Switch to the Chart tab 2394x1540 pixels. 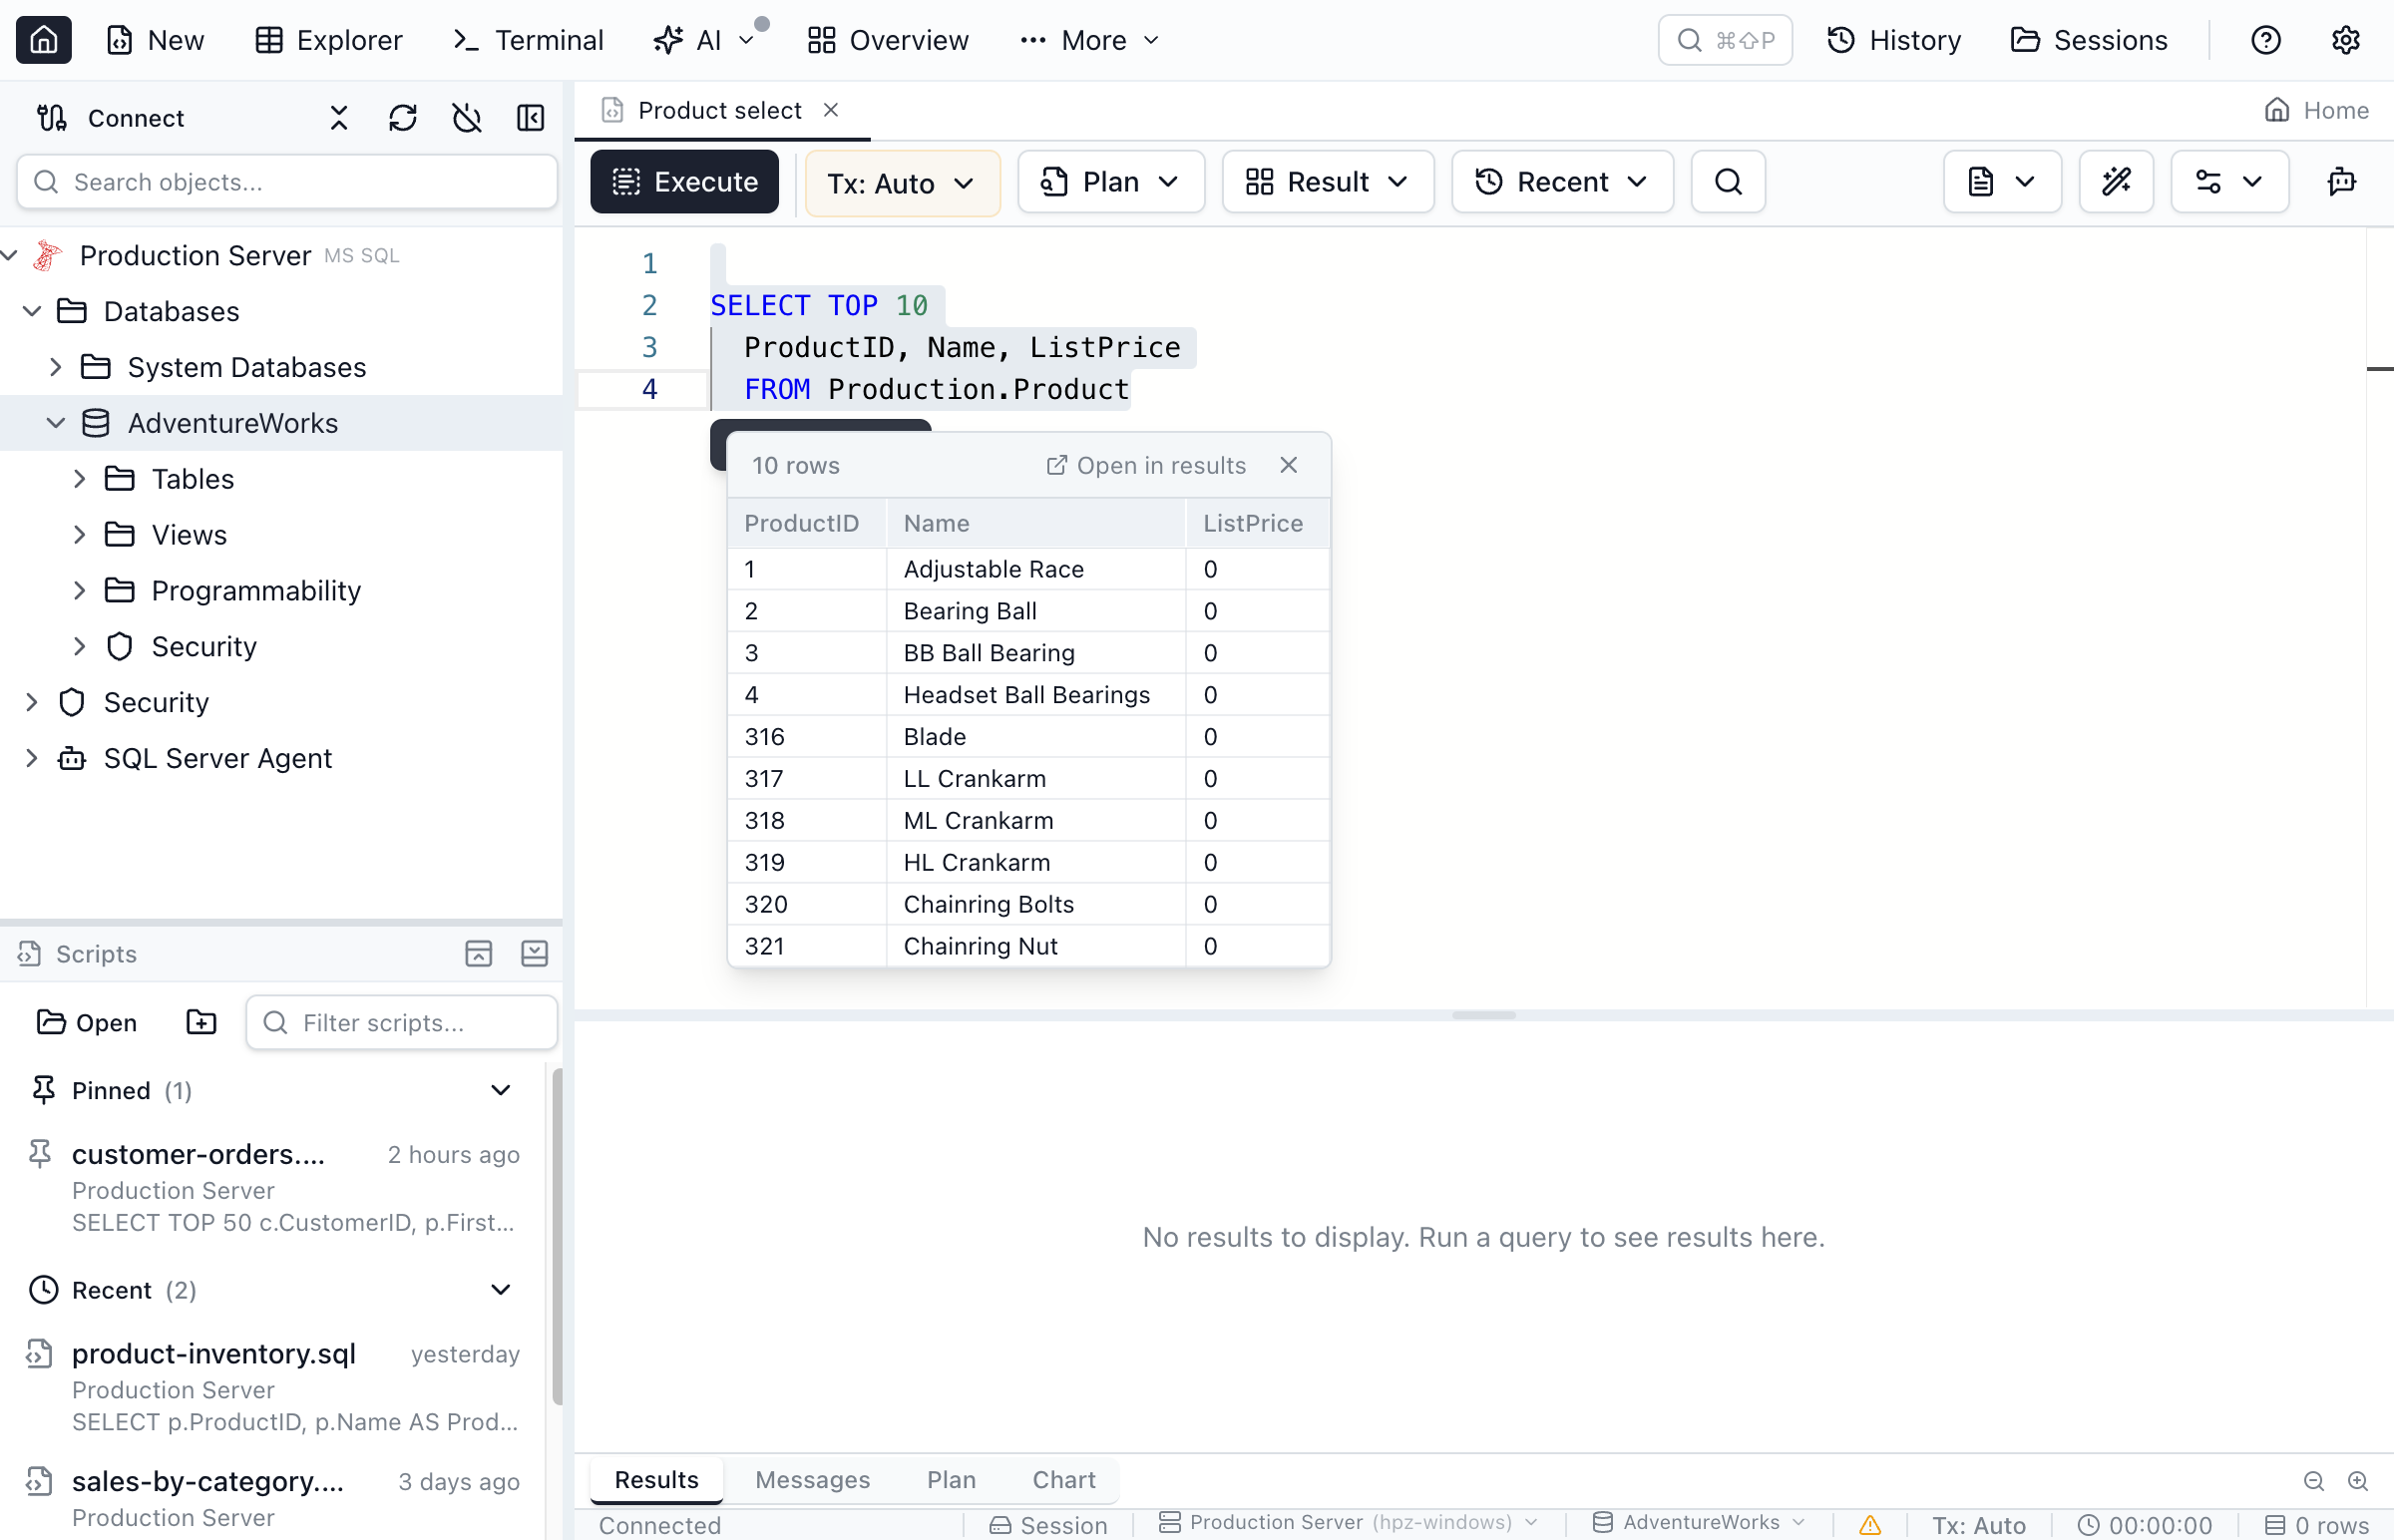[1064, 1480]
